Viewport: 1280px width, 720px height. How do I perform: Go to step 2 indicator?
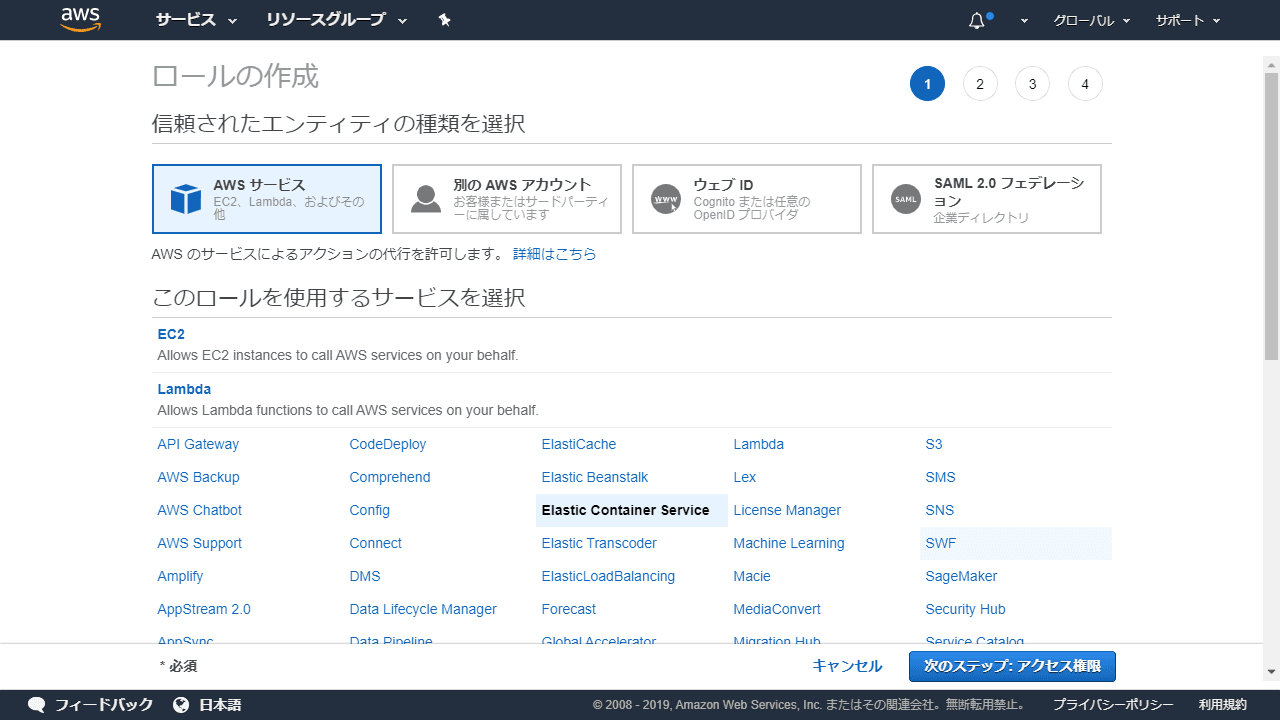click(x=980, y=84)
